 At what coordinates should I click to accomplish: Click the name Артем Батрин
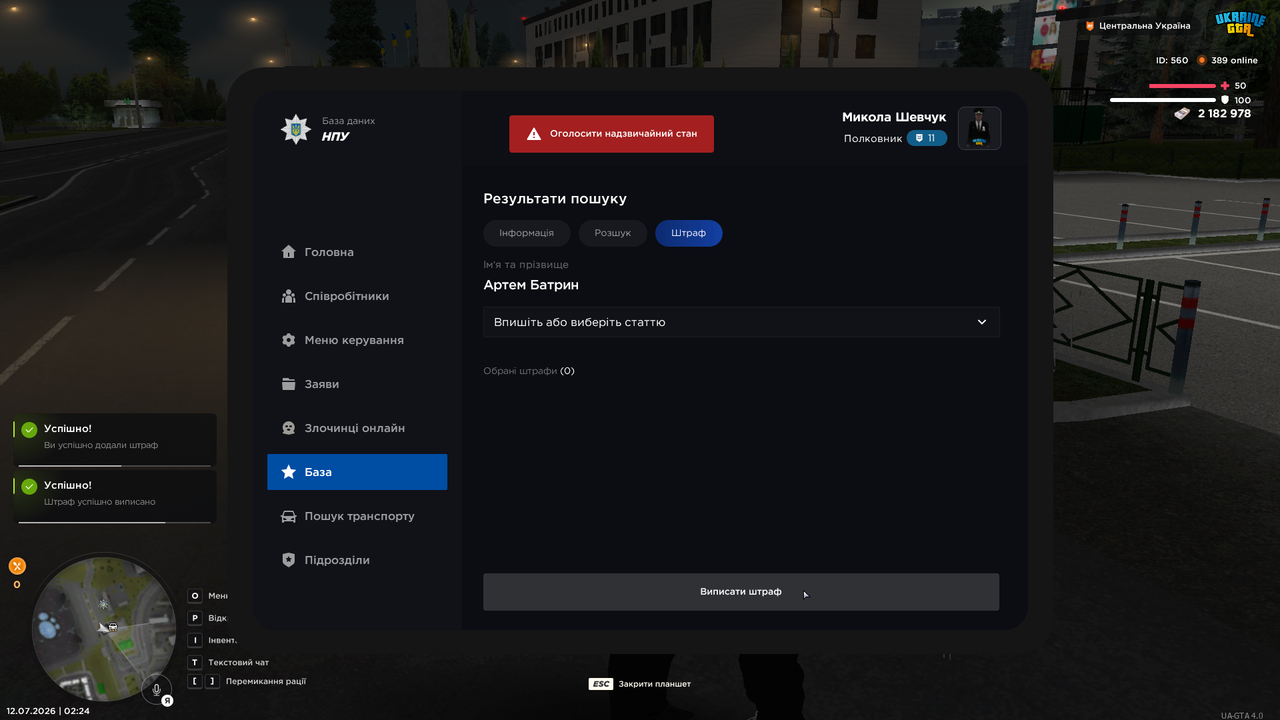coord(531,285)
